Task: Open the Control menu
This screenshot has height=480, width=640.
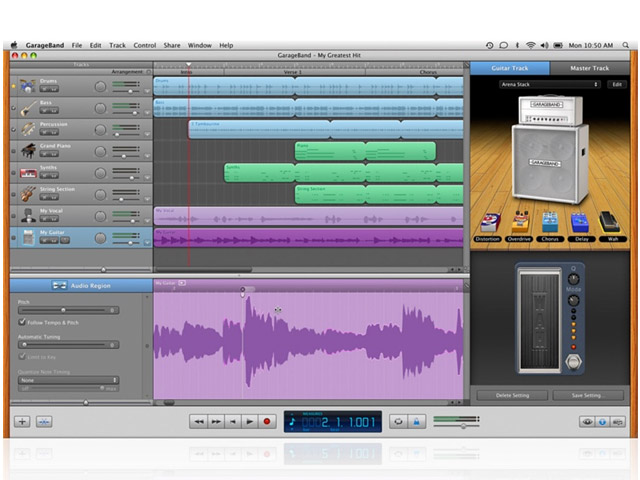Action: point(144,45)
